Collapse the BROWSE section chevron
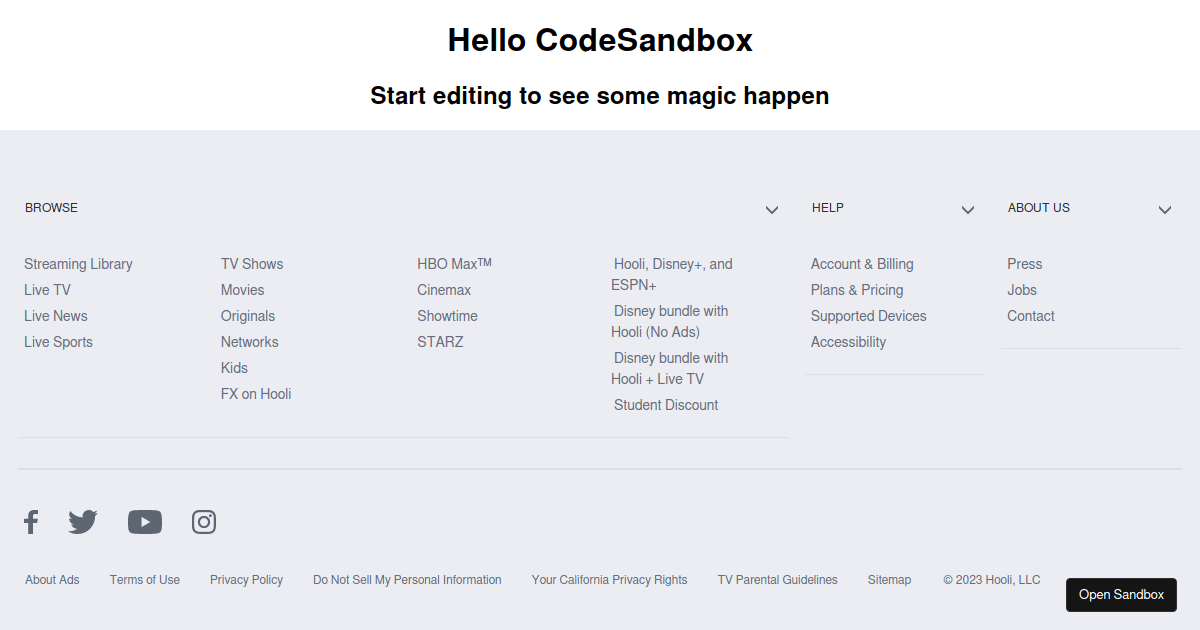The height and width of the screenshot is (630, 1200). point(771,210)
